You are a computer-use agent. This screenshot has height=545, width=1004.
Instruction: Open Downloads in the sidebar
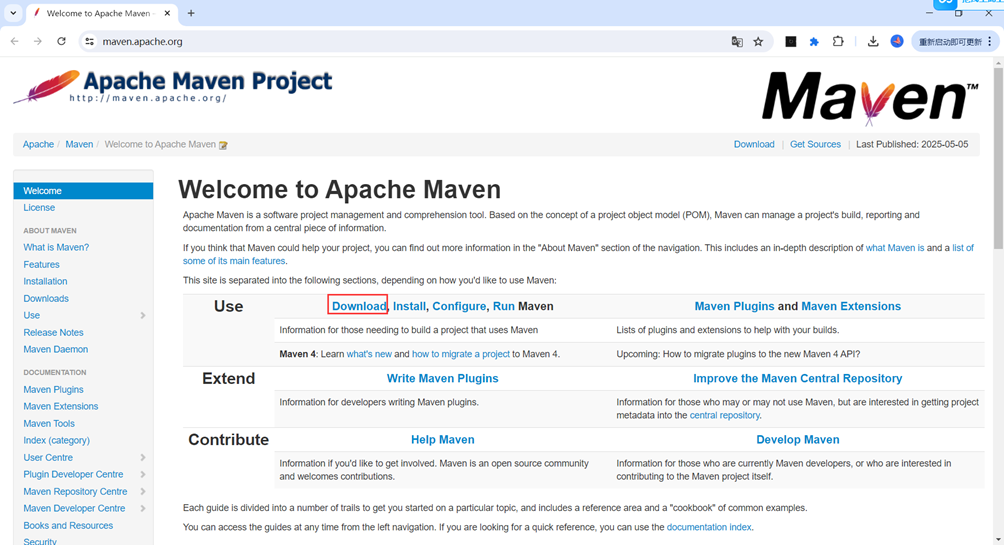[46, 298]
